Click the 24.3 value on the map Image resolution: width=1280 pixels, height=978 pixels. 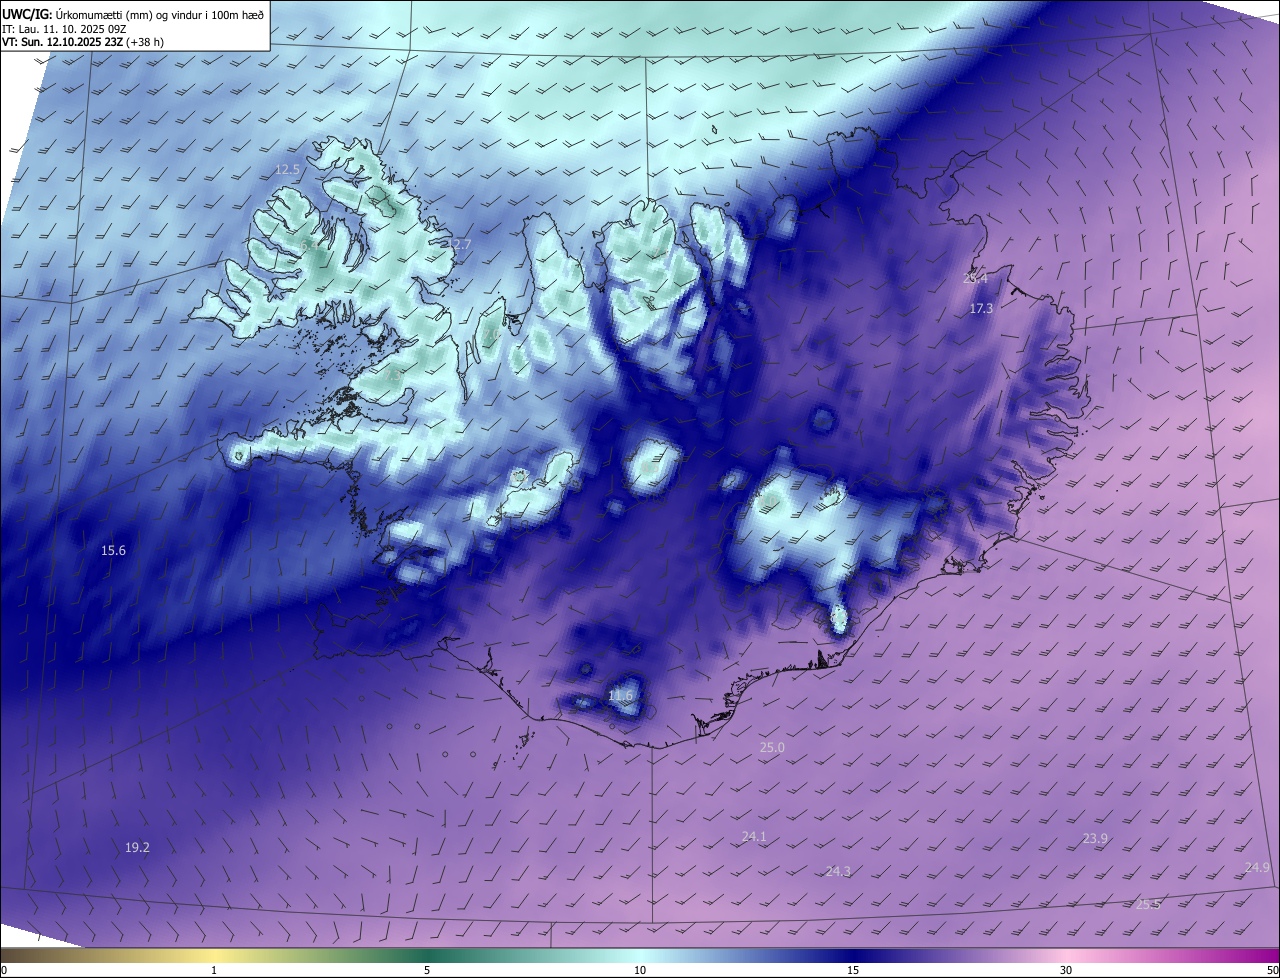click(x=838, y=872)
